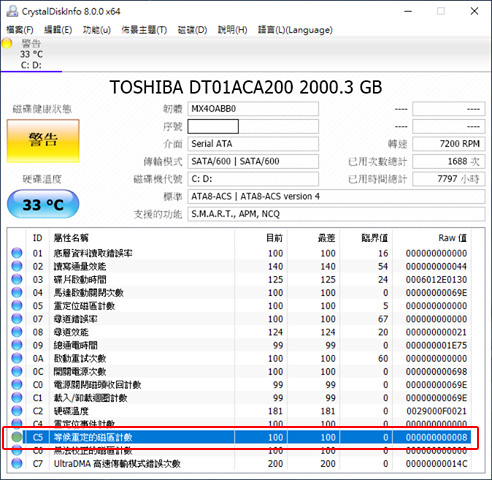Screen dimensions: 492x480
Task: Open the 佈景主題(T) menu
Action: pos(144,30)
